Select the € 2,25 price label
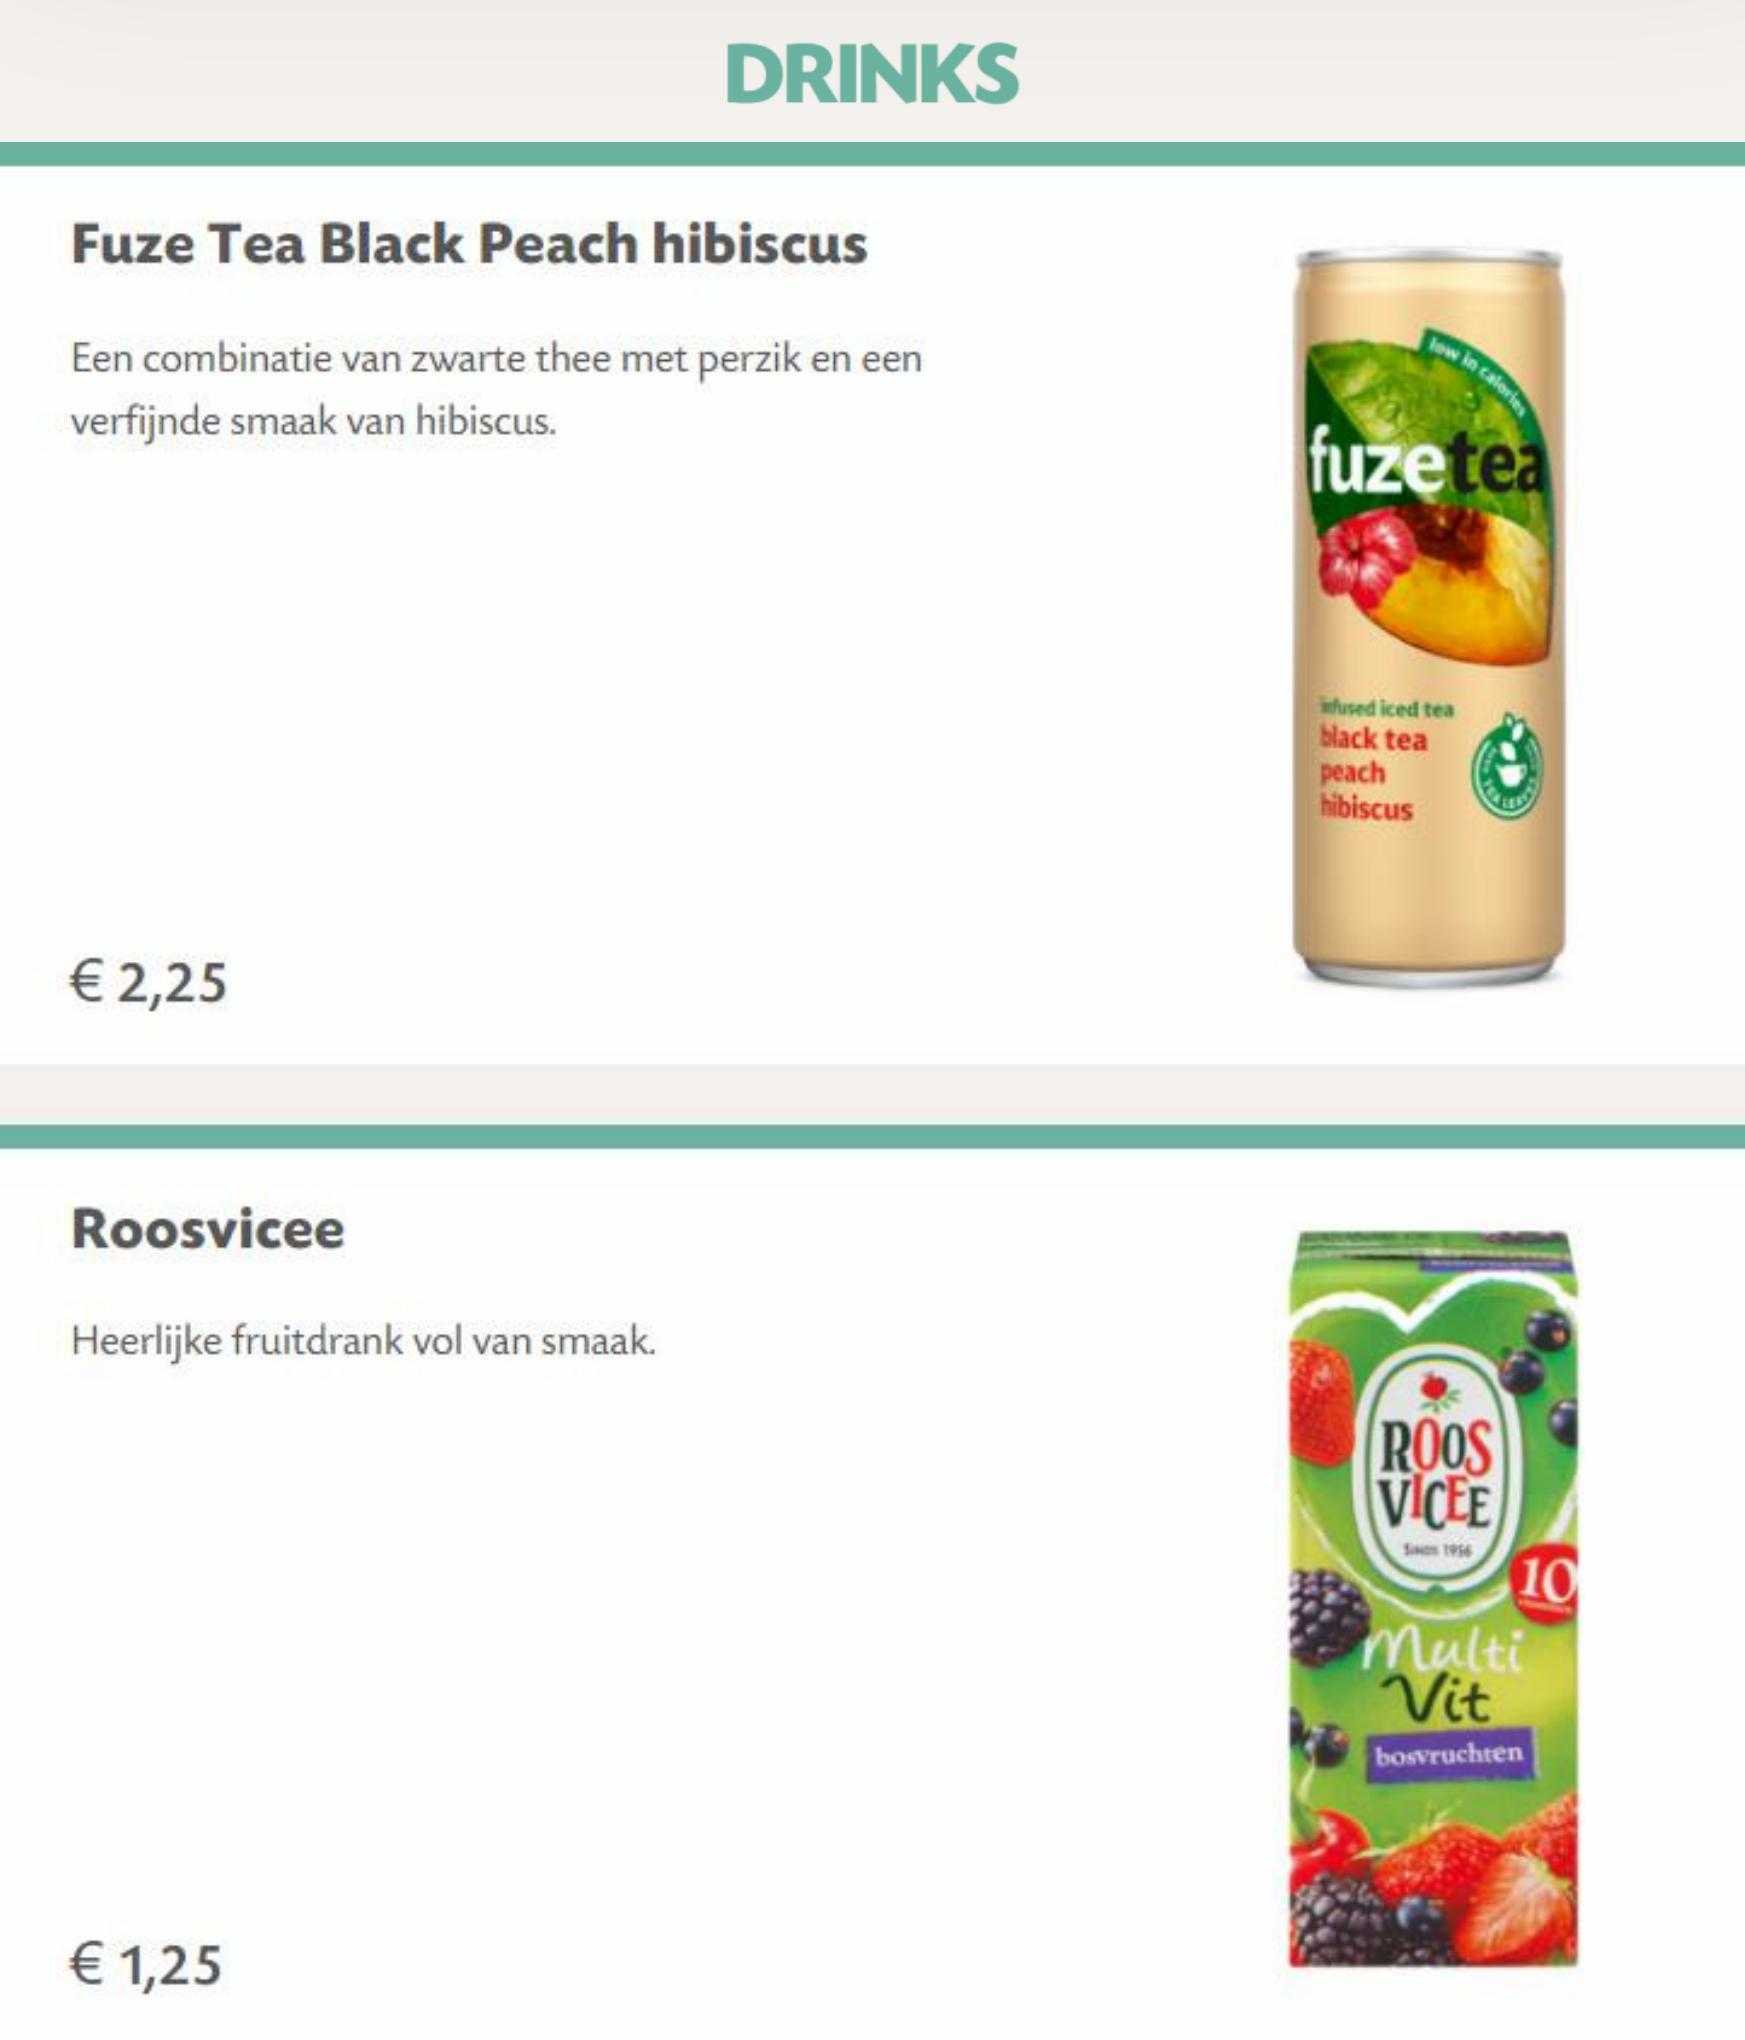1745x2040 pixels. point(149,982)
